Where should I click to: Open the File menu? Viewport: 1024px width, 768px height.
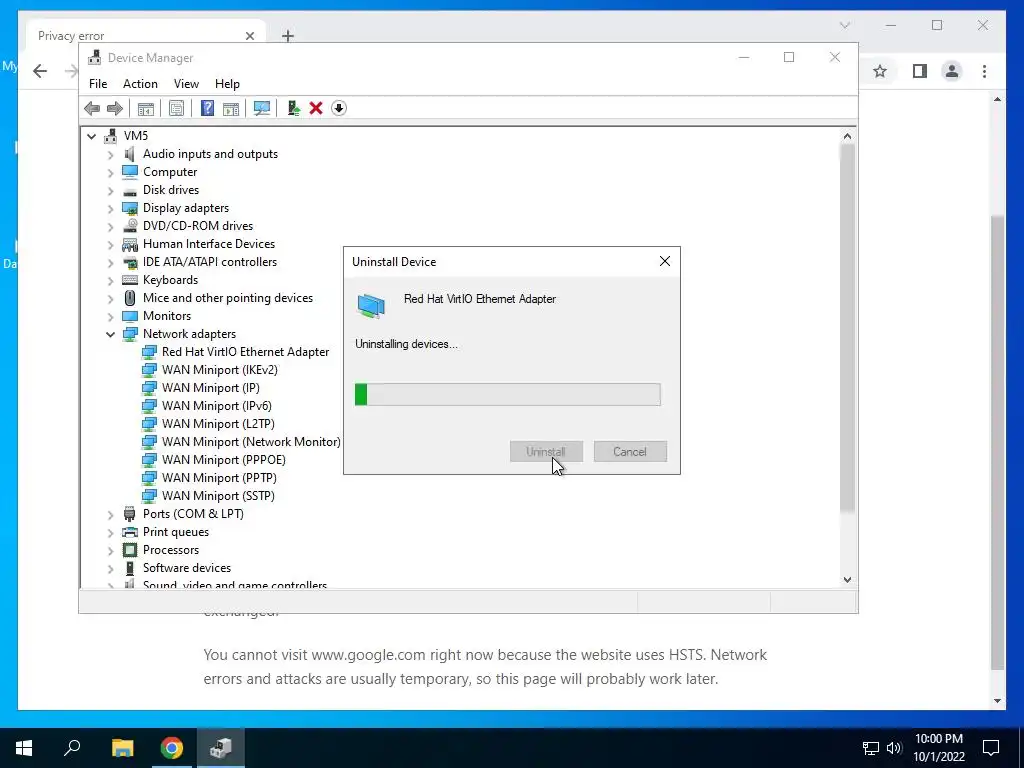click(x=98, y=84)
